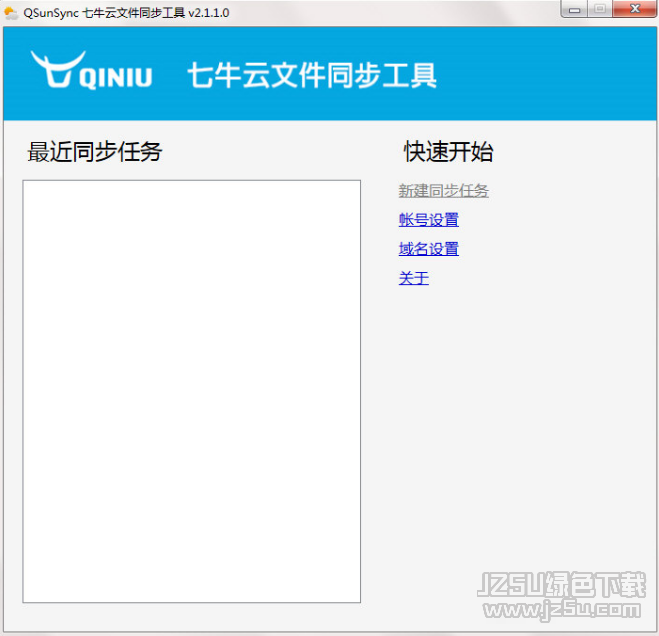The image size is (659, 636).
Task: Open 域名设置 domain settings
Action: tap(429, 249)
